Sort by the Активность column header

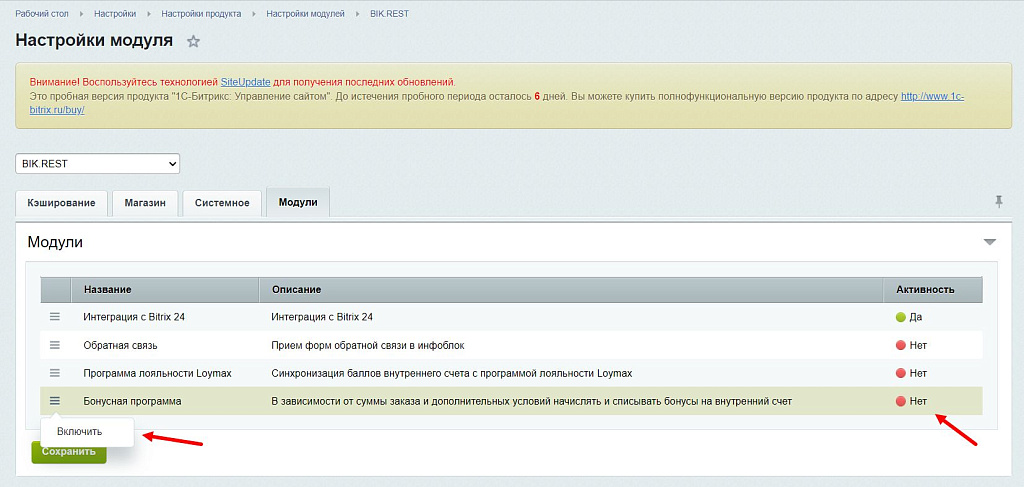[x=925, y=289]
